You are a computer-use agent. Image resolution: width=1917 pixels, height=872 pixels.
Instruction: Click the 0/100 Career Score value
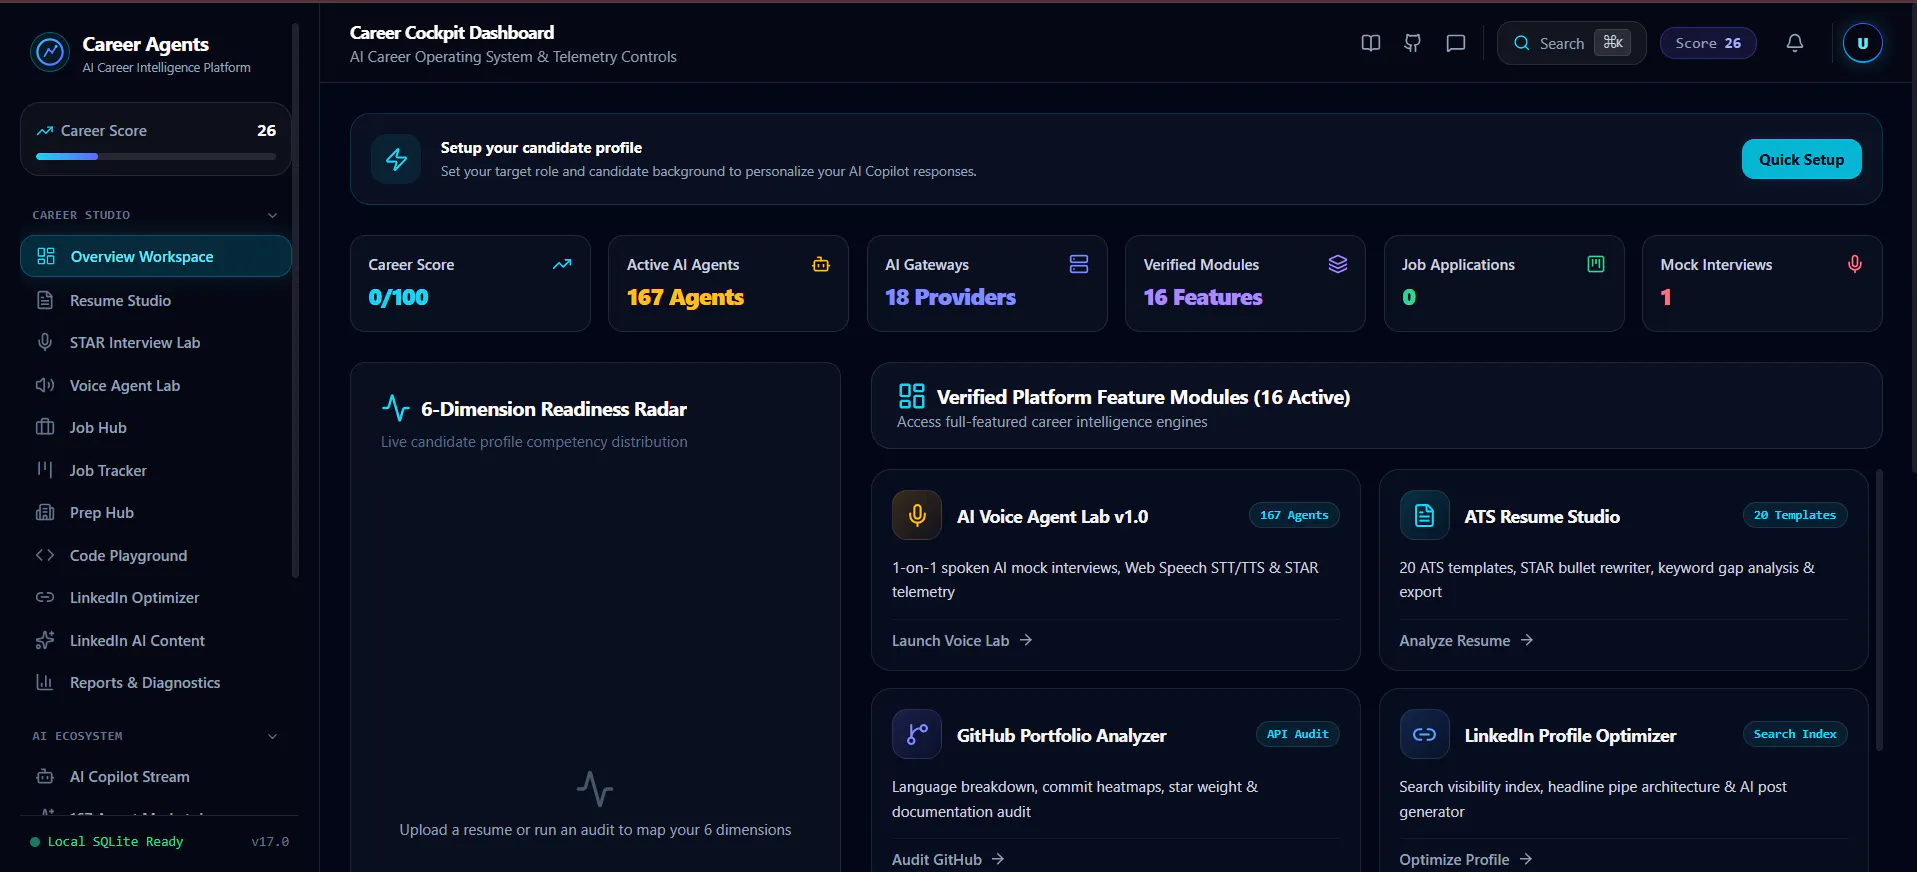pyautogui.click(x=398, y=297)
